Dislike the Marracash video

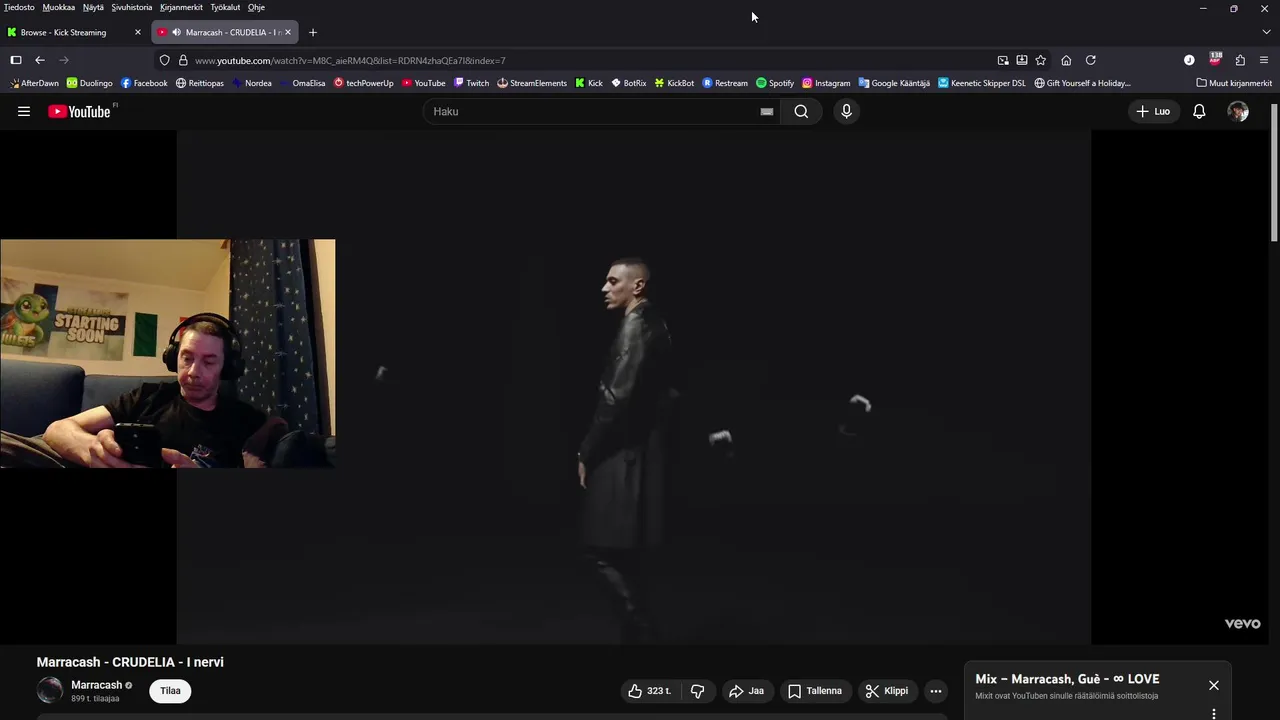pos(698,691)
